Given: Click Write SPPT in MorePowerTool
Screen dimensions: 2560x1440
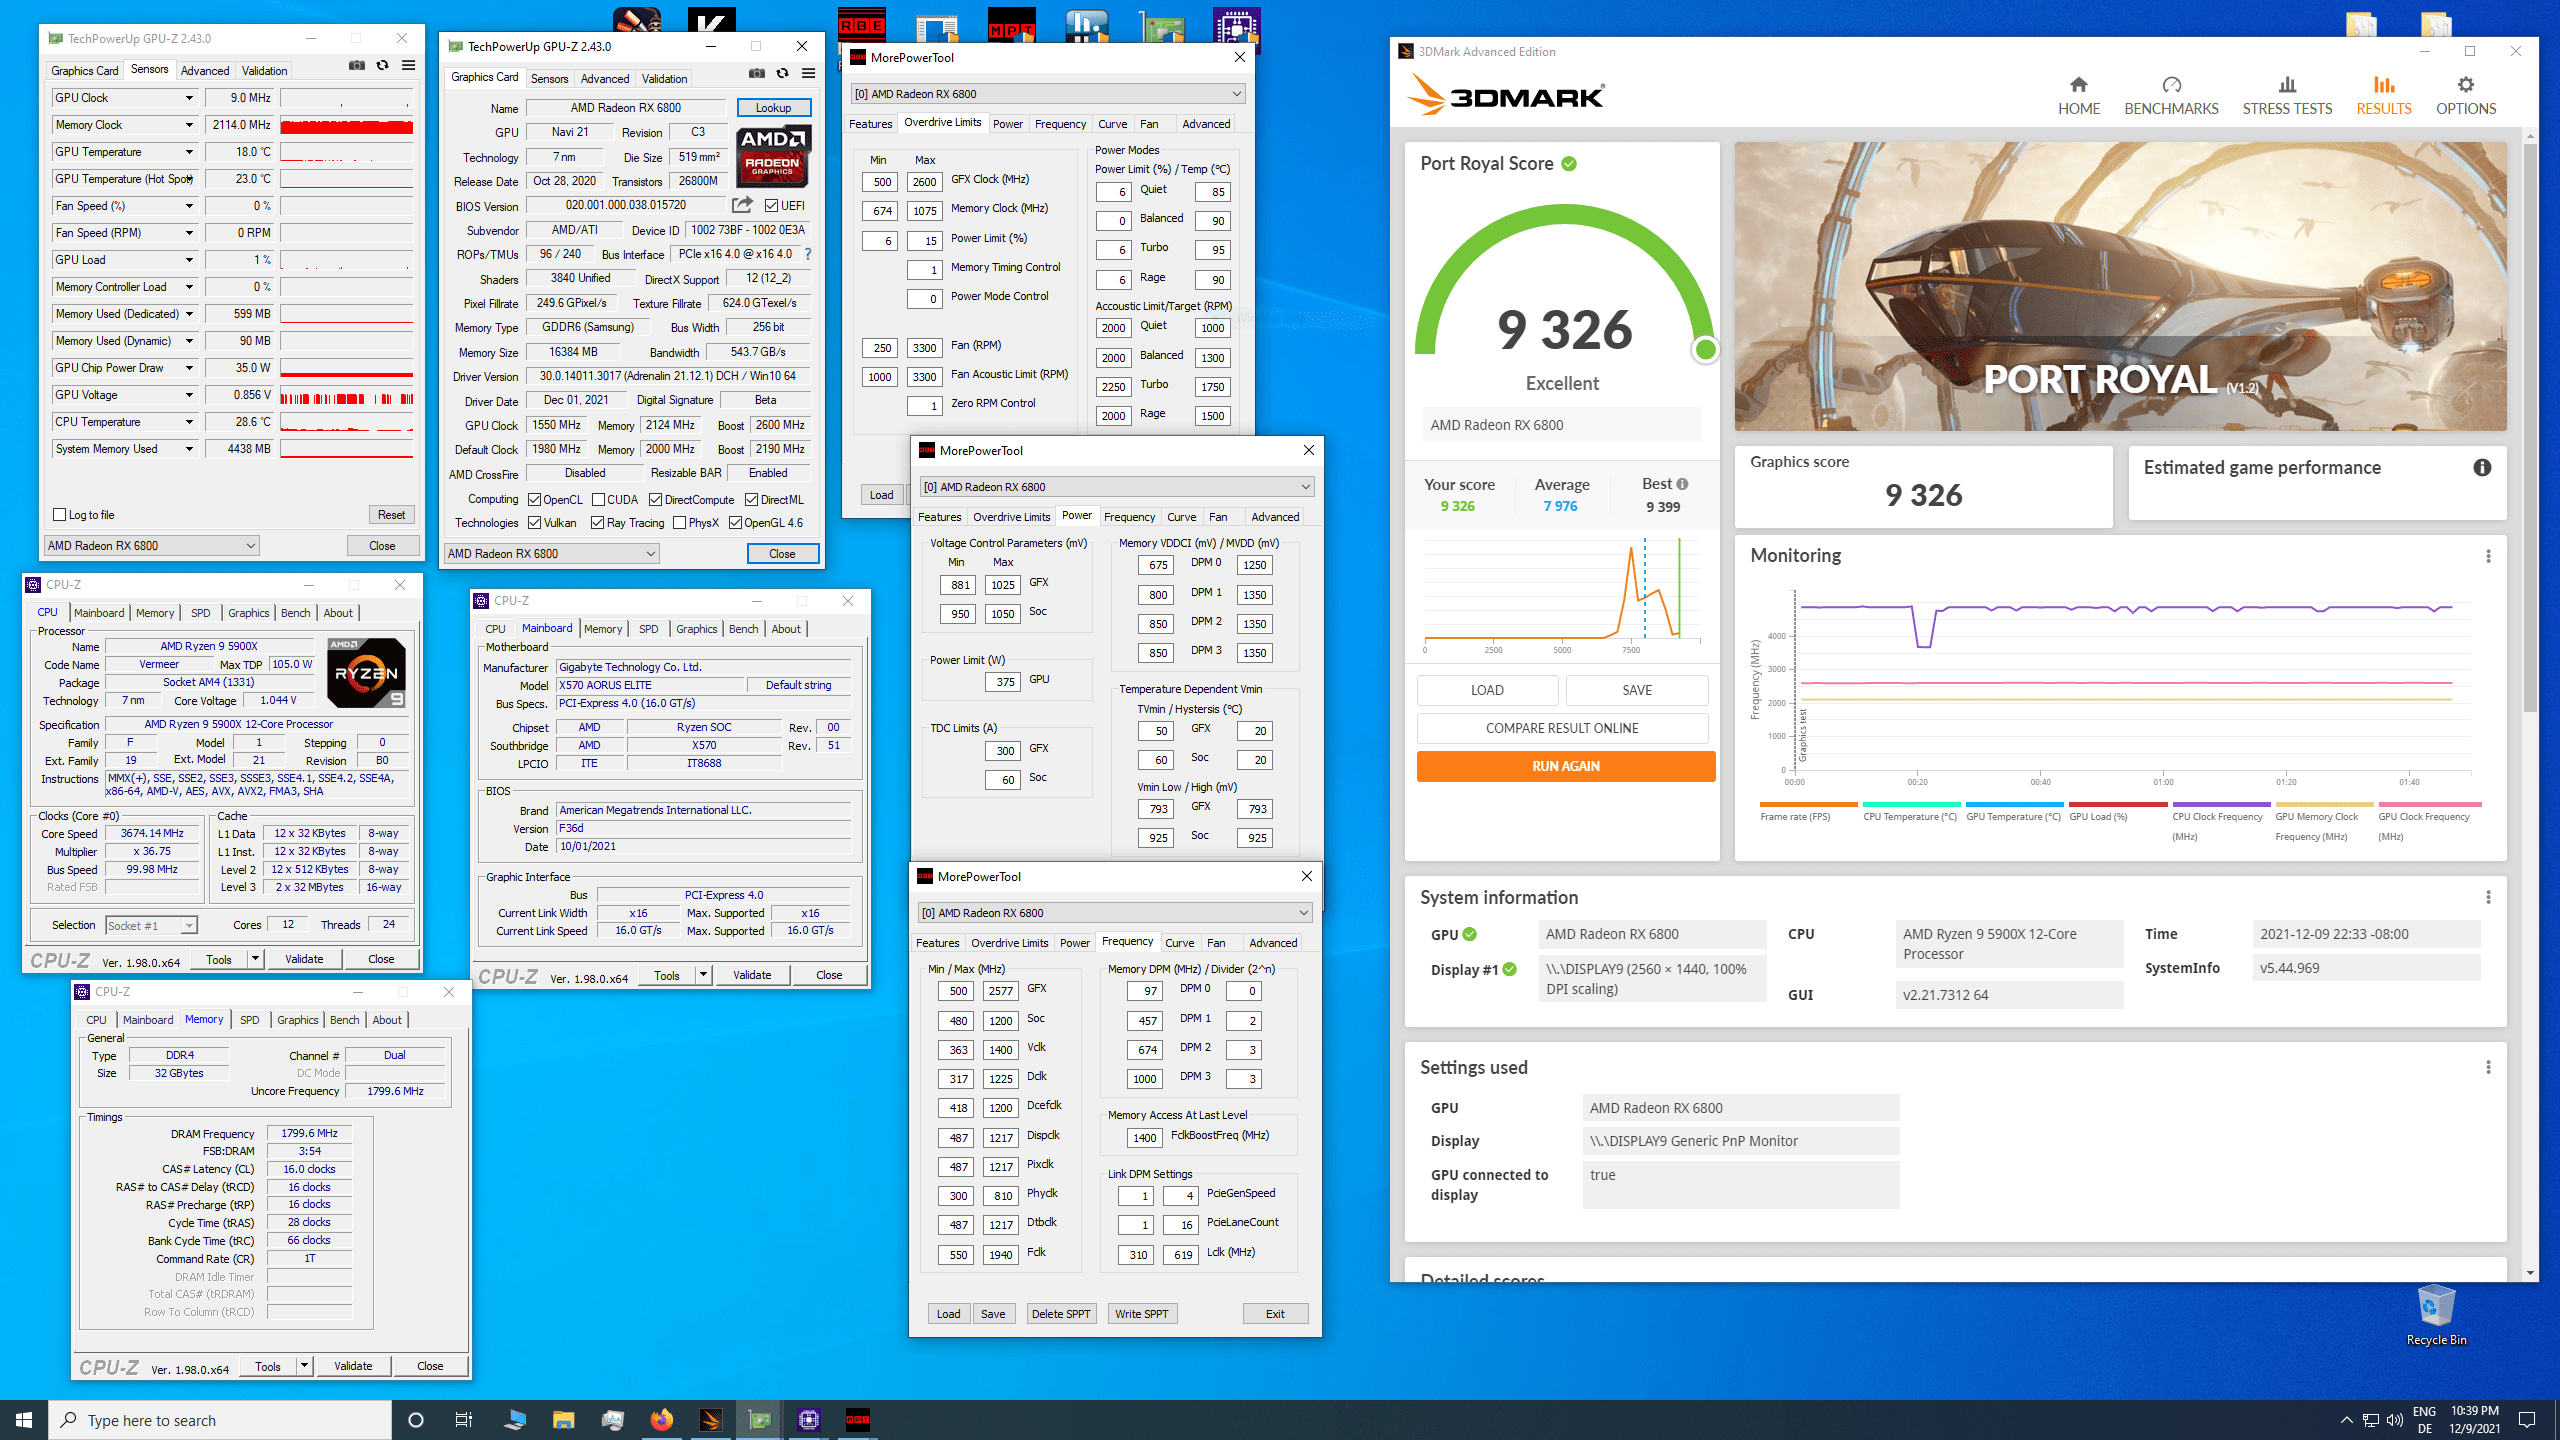Looking at the screenshot, I should [x=1141, y=1314].
